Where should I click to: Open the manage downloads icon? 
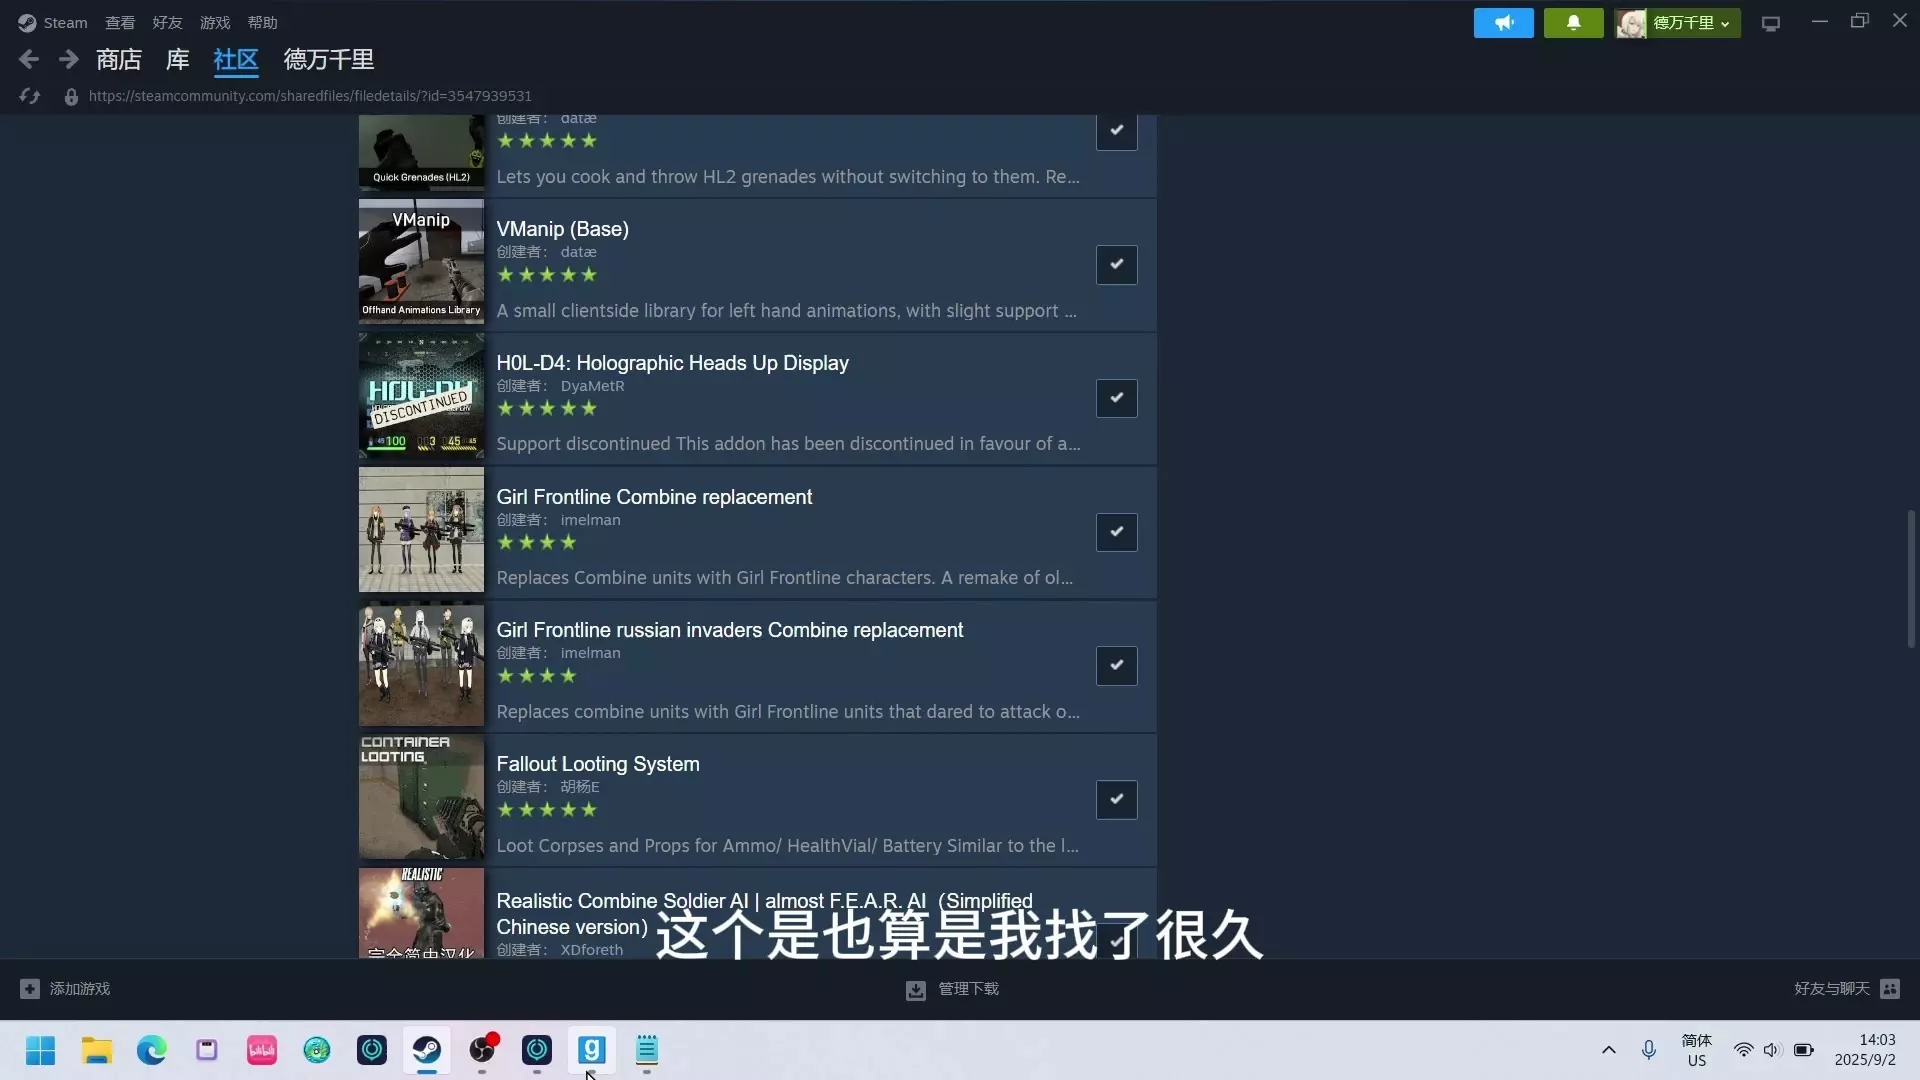tap(915, 989)
